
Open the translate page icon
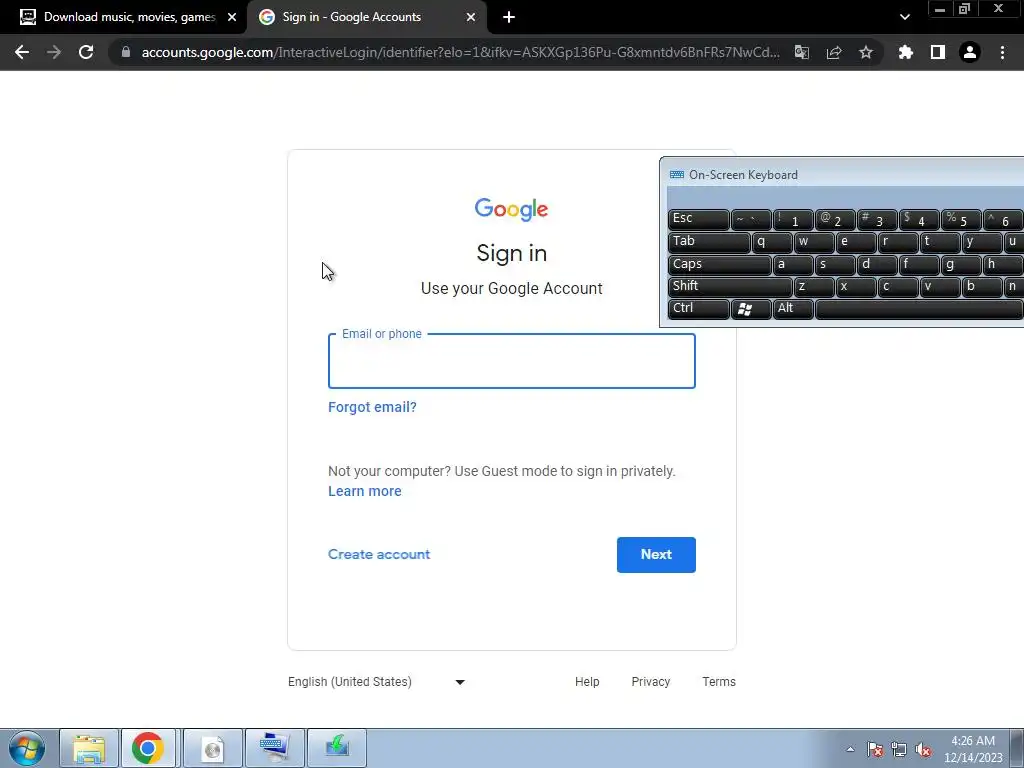click(801, 52)
